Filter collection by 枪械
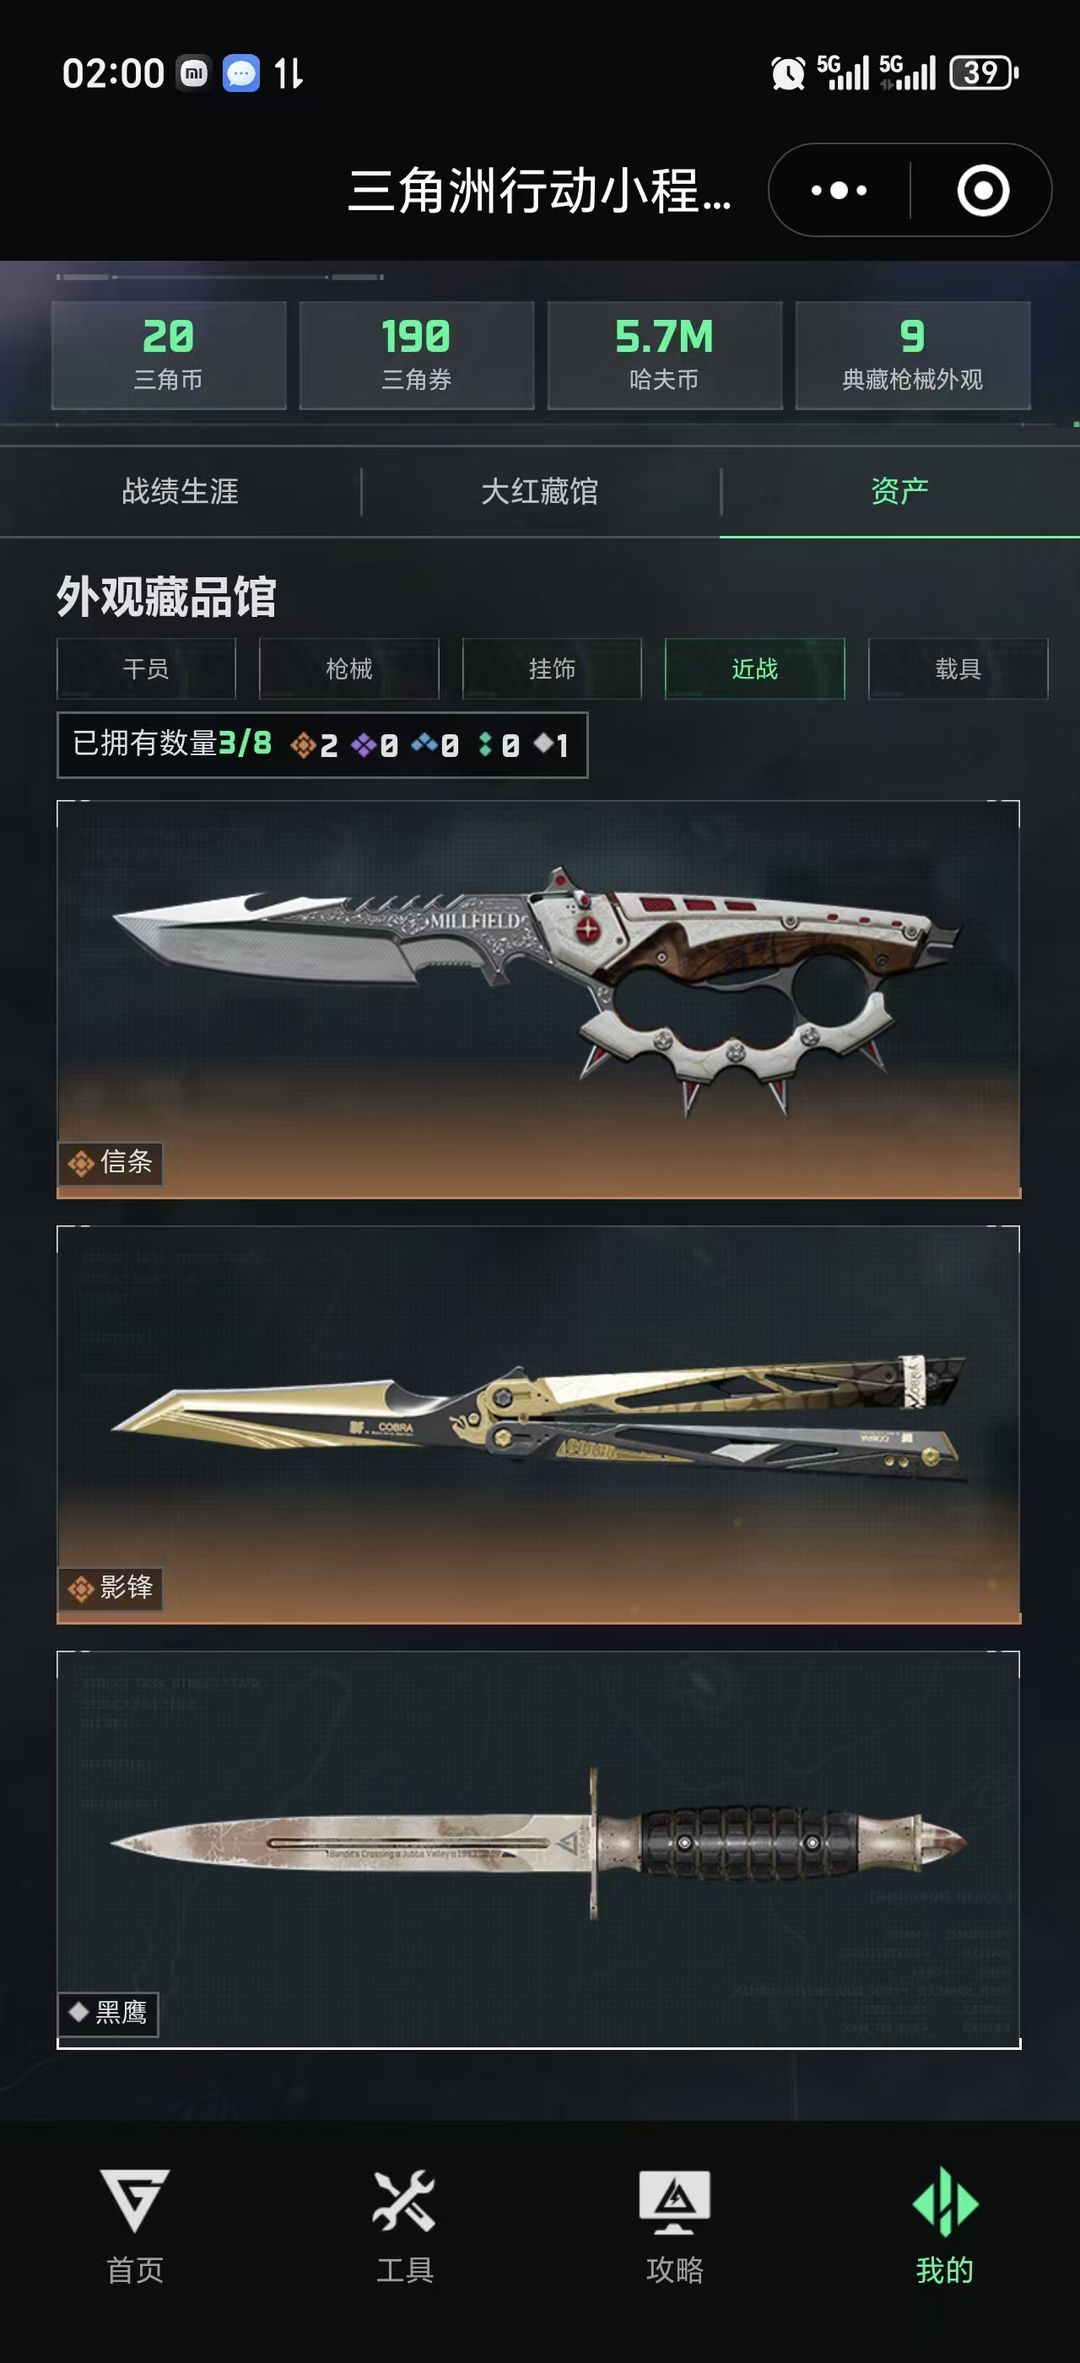The height and width of the screenshot is (2363, 1080). [349, 668]
